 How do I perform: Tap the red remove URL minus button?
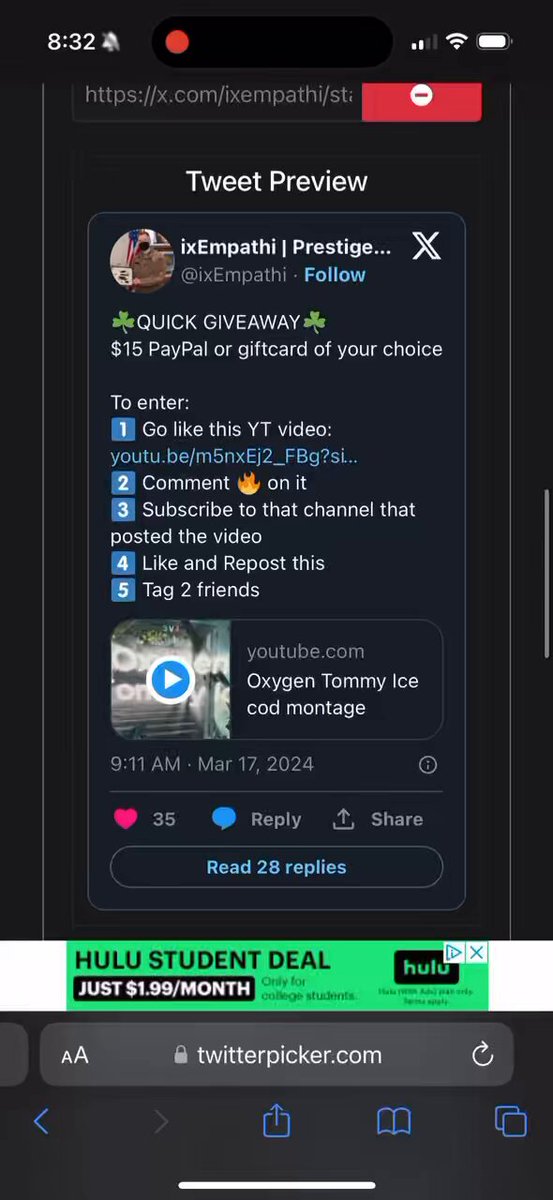(x=421, y=97)
